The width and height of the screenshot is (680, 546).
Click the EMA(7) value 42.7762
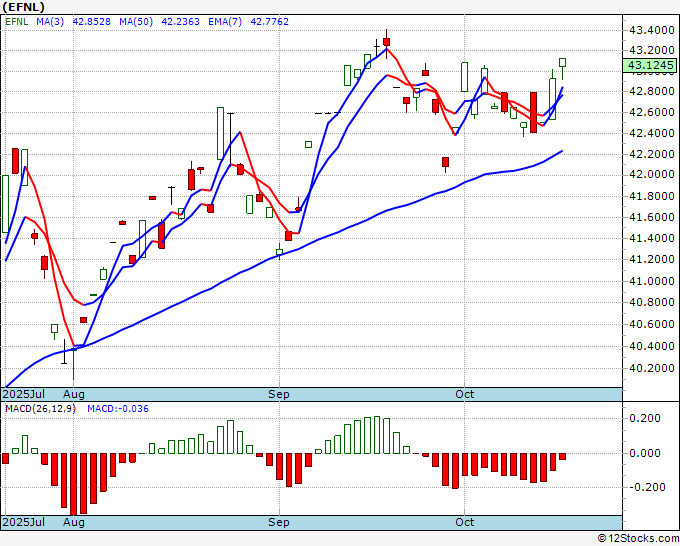(x=269, y=22)
